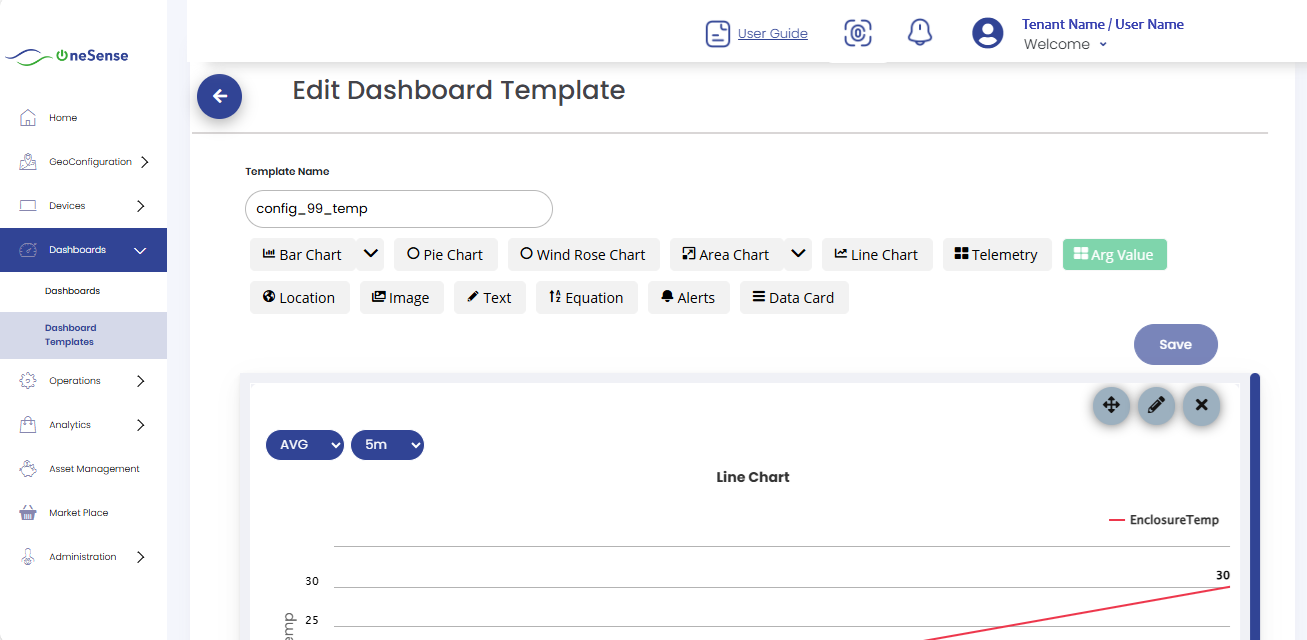Click the move handle on the Line Chart widget
1307x640 pixels.
point(1111,406)
